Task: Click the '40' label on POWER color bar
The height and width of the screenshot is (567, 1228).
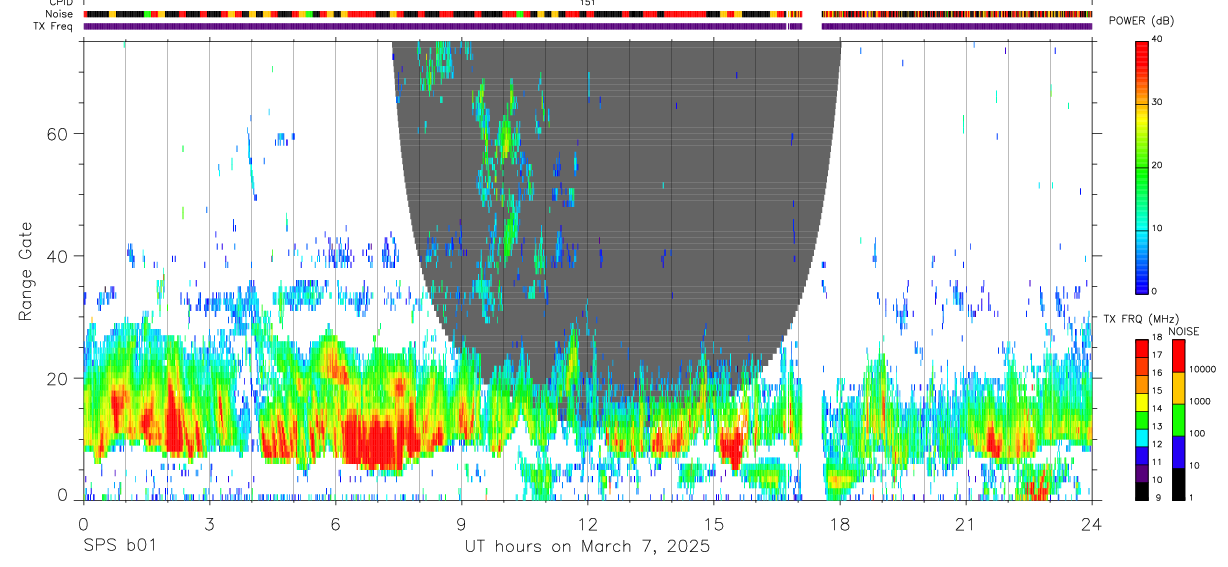Action: (1157, 39)
